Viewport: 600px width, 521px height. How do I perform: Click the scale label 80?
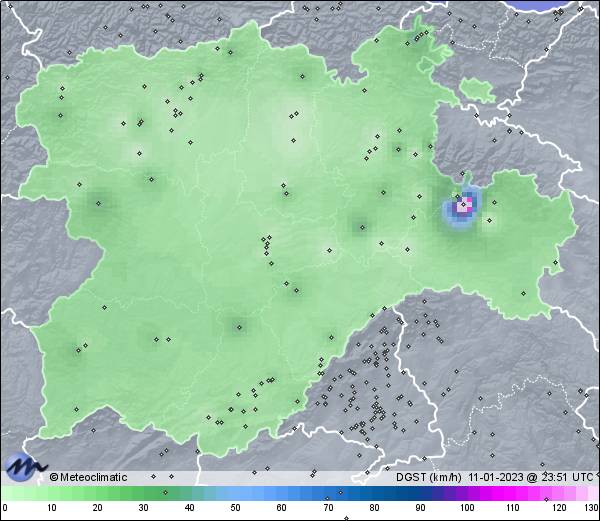[x=374, y=508]
